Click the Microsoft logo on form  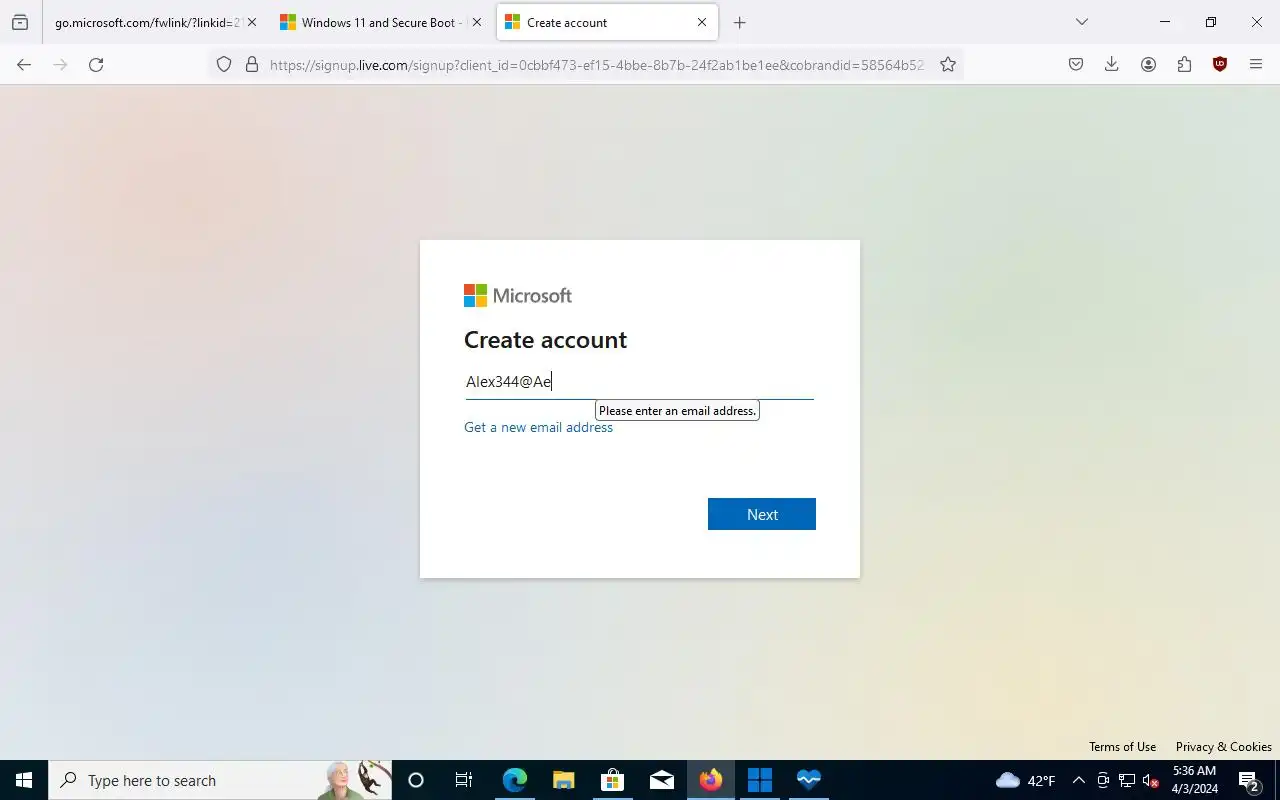coord(518,296)
